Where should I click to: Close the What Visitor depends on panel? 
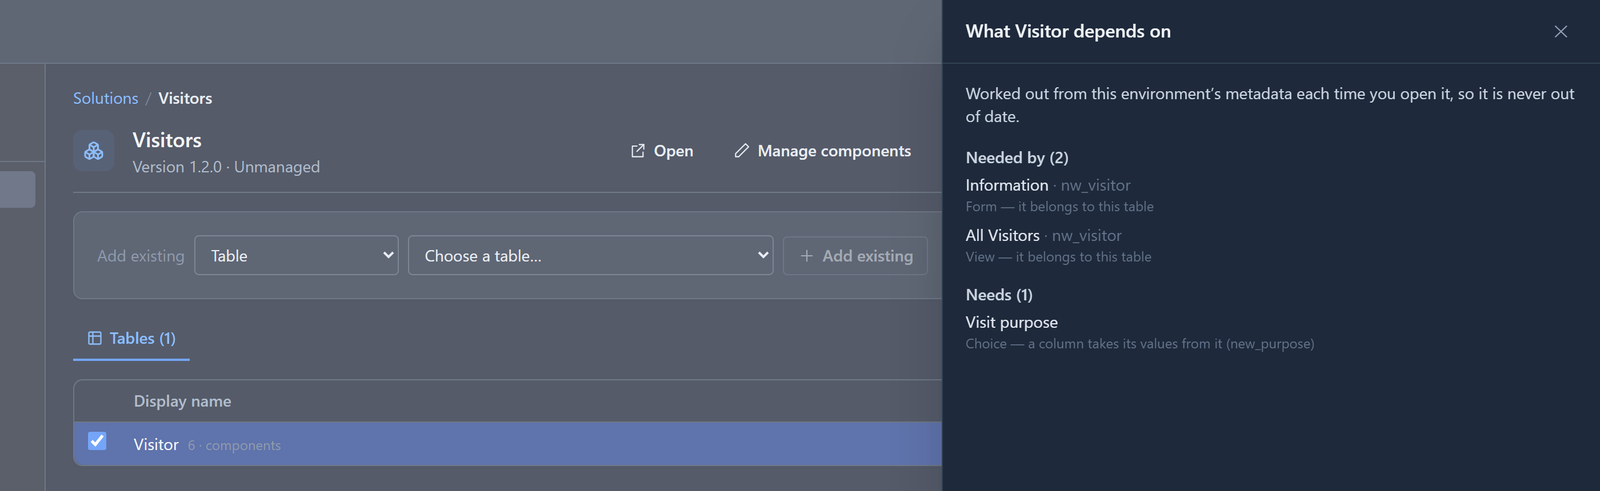1560,32
